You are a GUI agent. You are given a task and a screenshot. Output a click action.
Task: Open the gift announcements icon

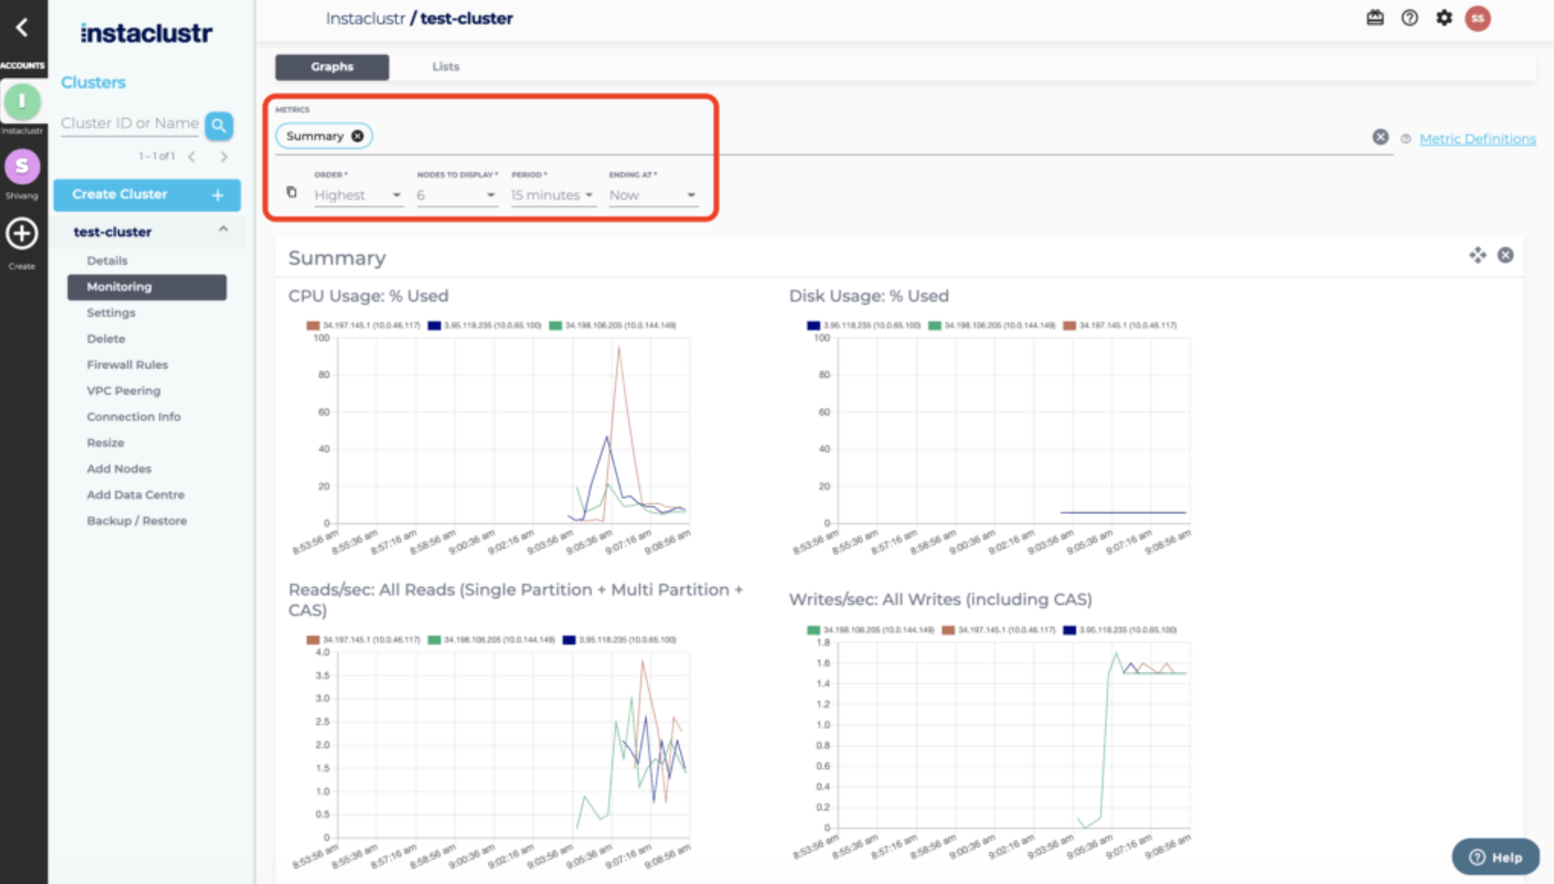[x=1375, y=18]
